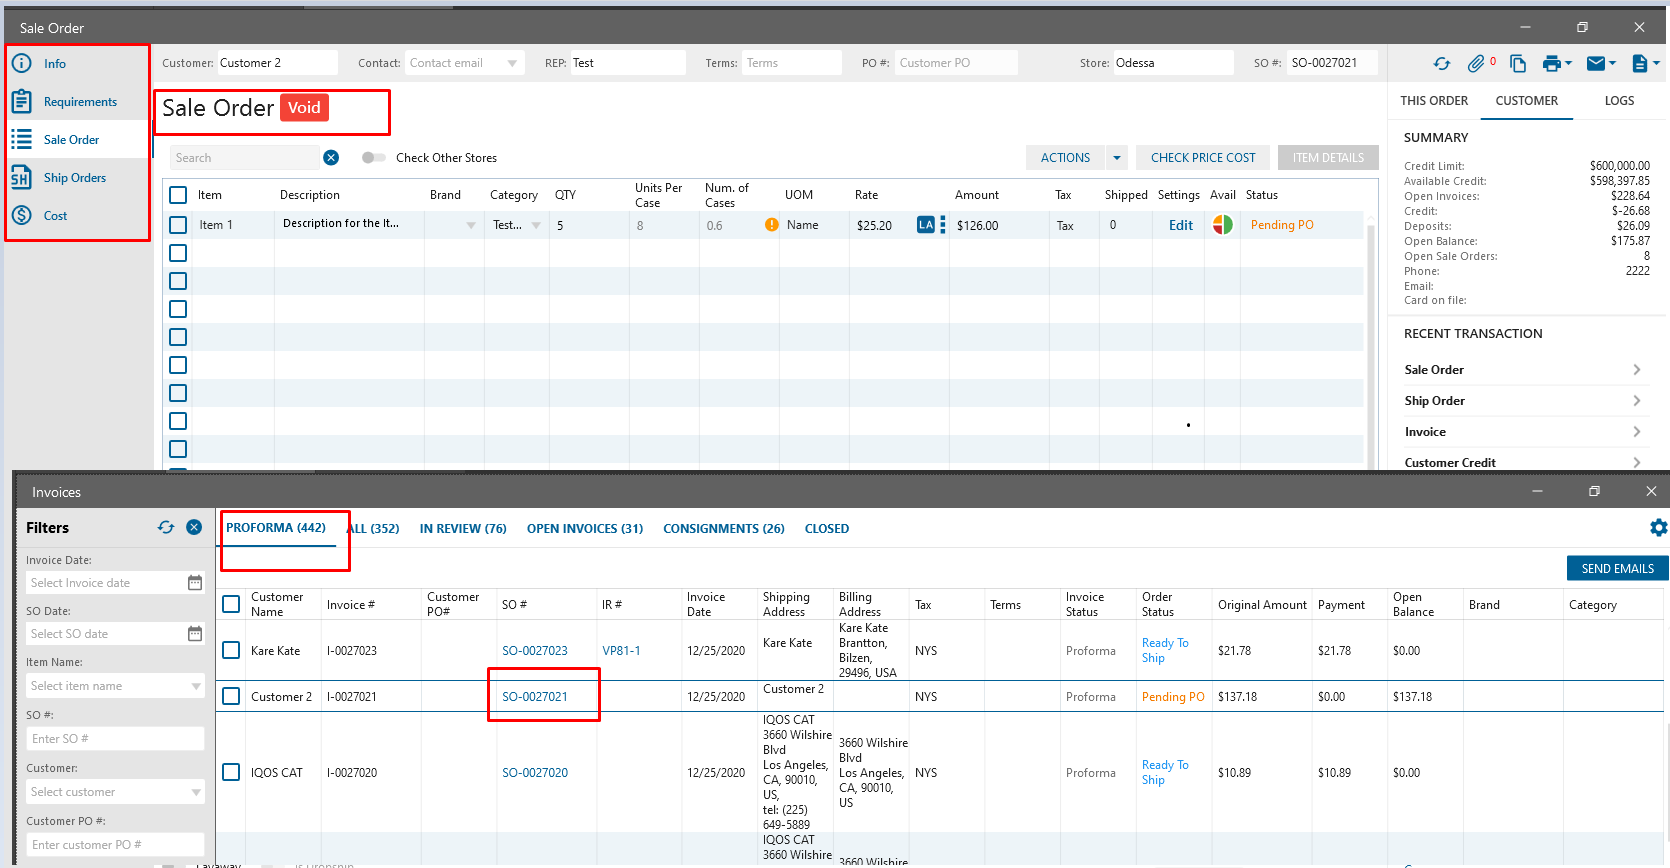Click the Item 1 availability color circle

tap(1222, 225)
